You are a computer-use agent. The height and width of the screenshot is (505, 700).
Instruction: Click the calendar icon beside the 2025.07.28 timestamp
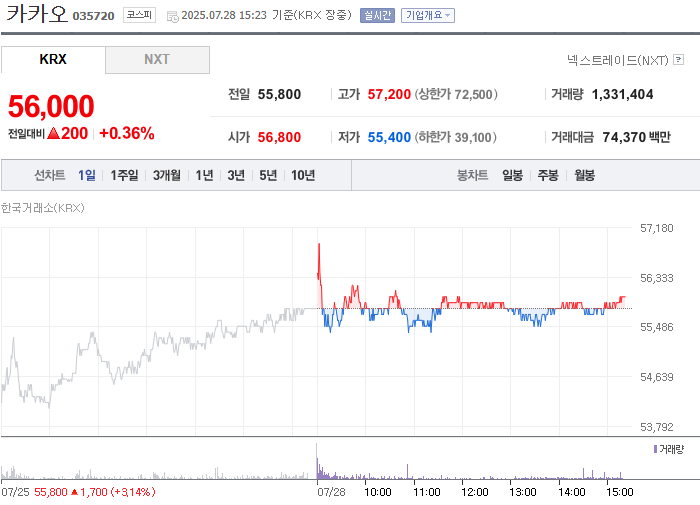click(x=173, y=17)
